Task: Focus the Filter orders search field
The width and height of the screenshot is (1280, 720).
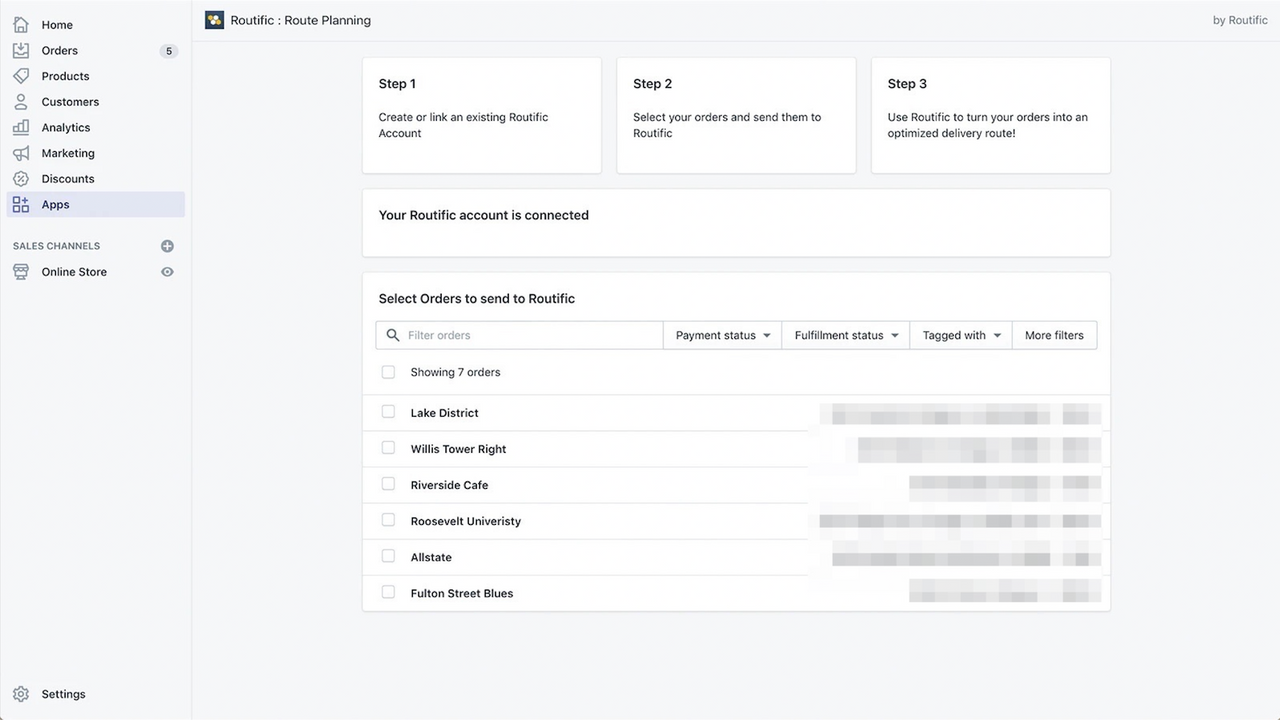Action: point(520,335)
